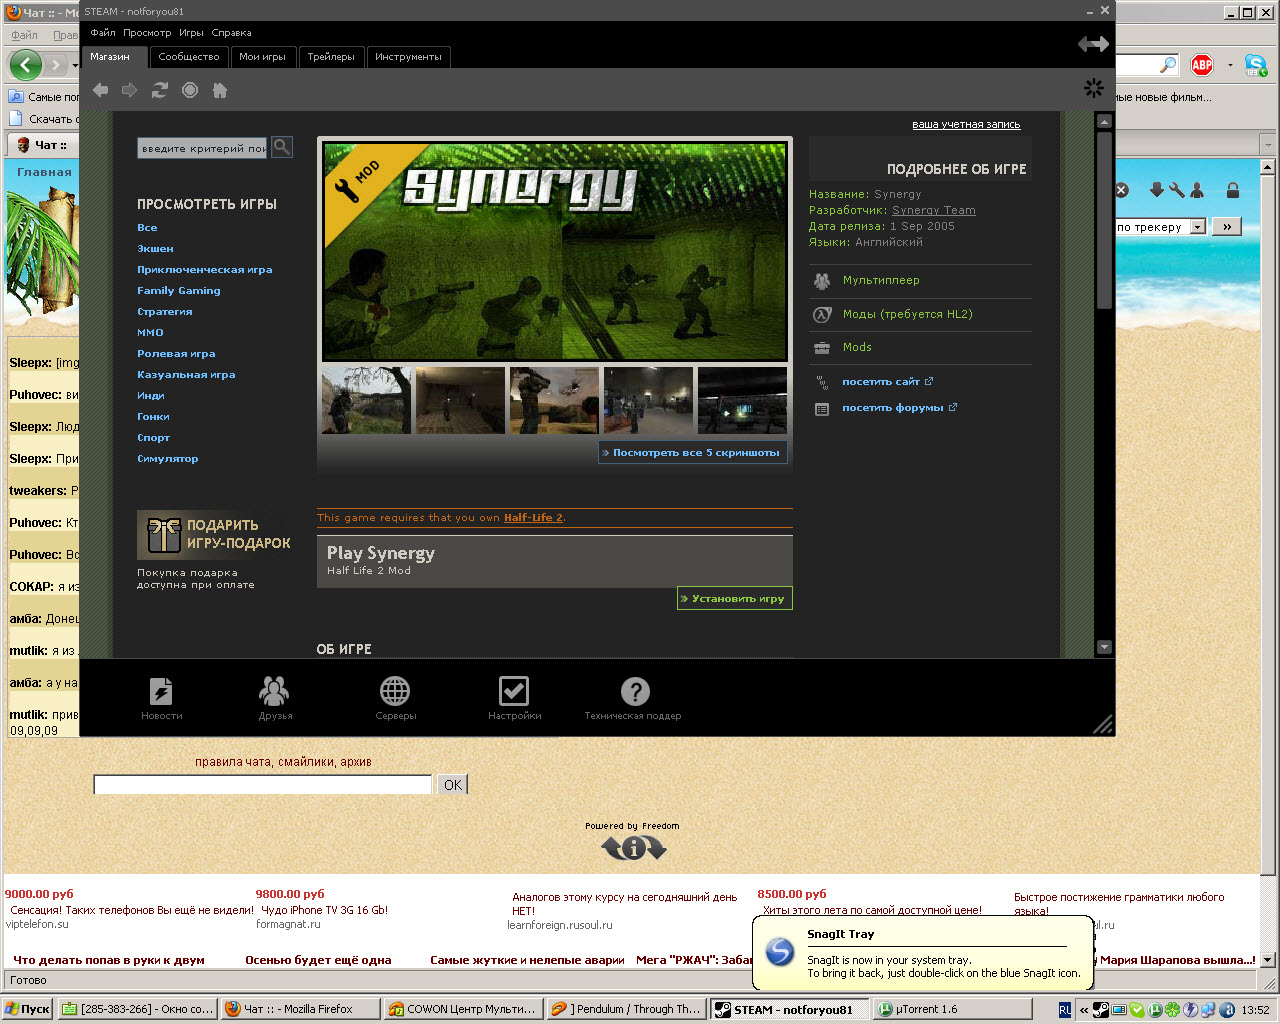Switch Steam to mini view with double-arrow icon

tap(1093, 44)
